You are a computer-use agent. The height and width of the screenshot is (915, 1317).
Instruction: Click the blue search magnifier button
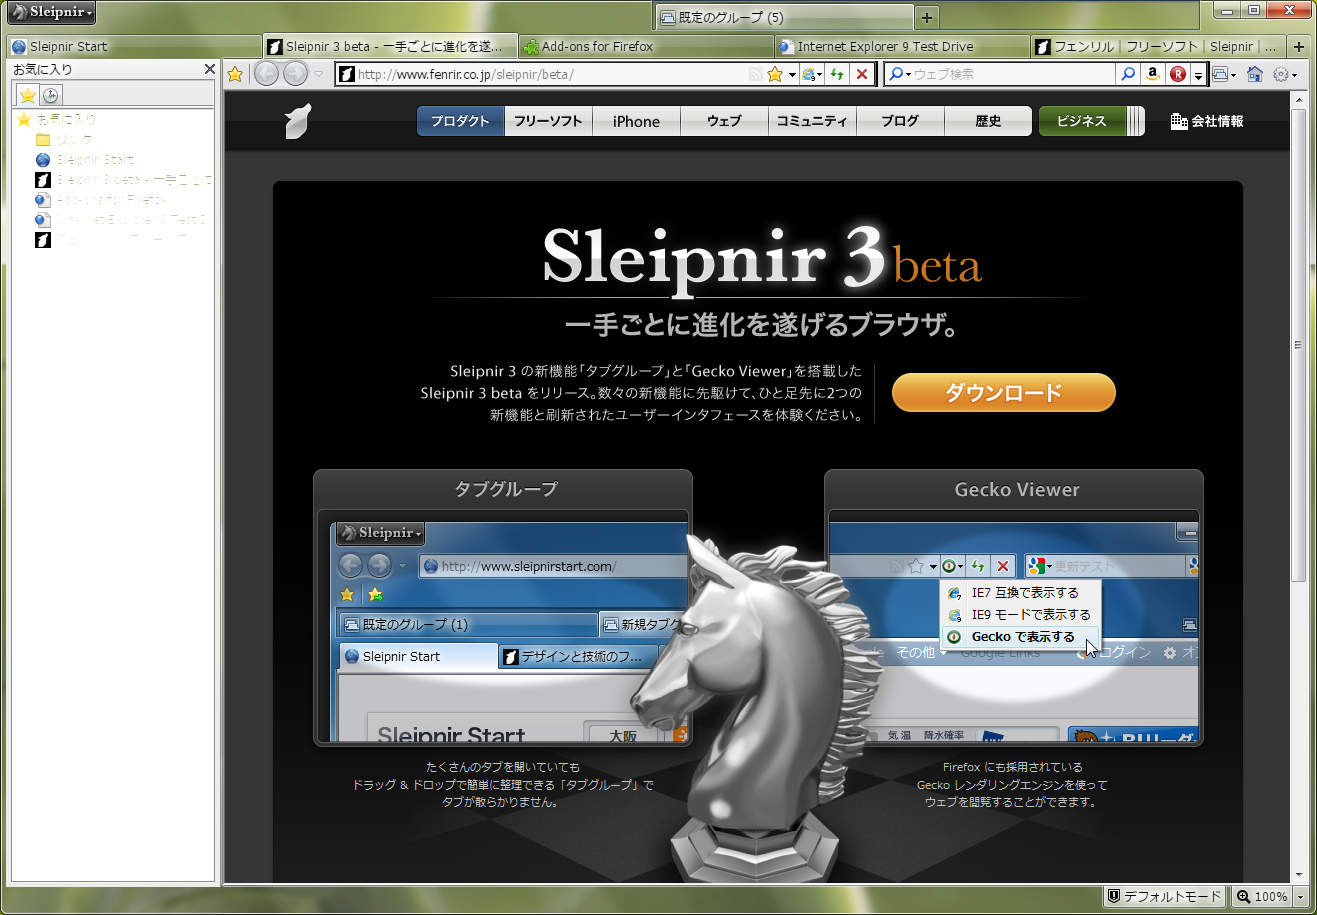(1127, 74)
